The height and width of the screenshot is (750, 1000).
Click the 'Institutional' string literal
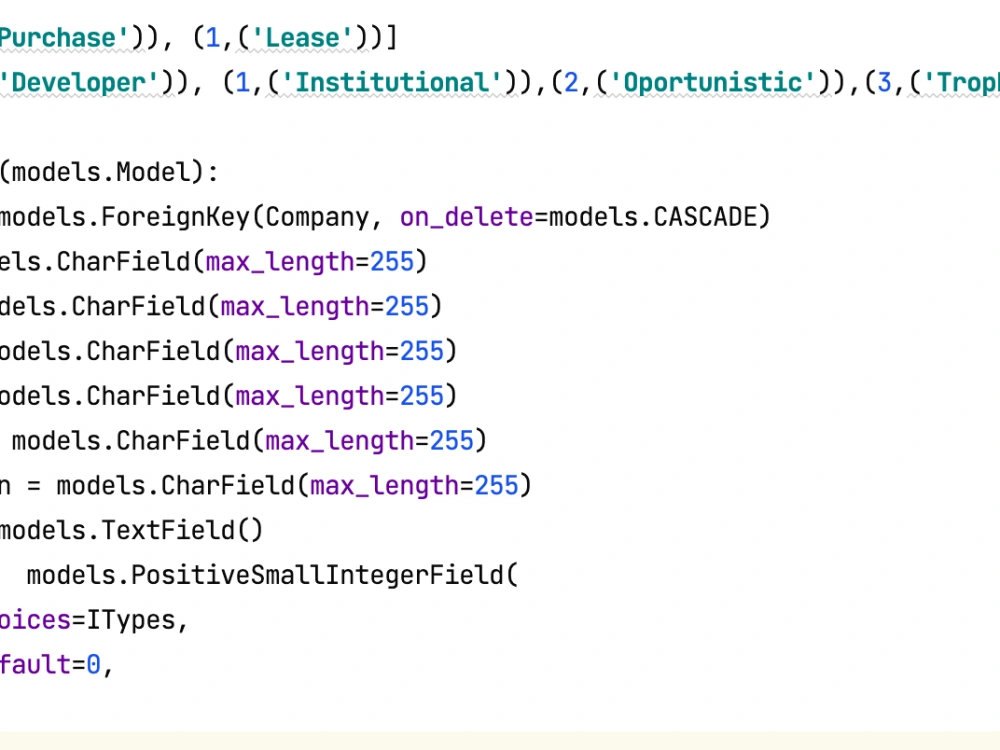(x=391, y=82)
